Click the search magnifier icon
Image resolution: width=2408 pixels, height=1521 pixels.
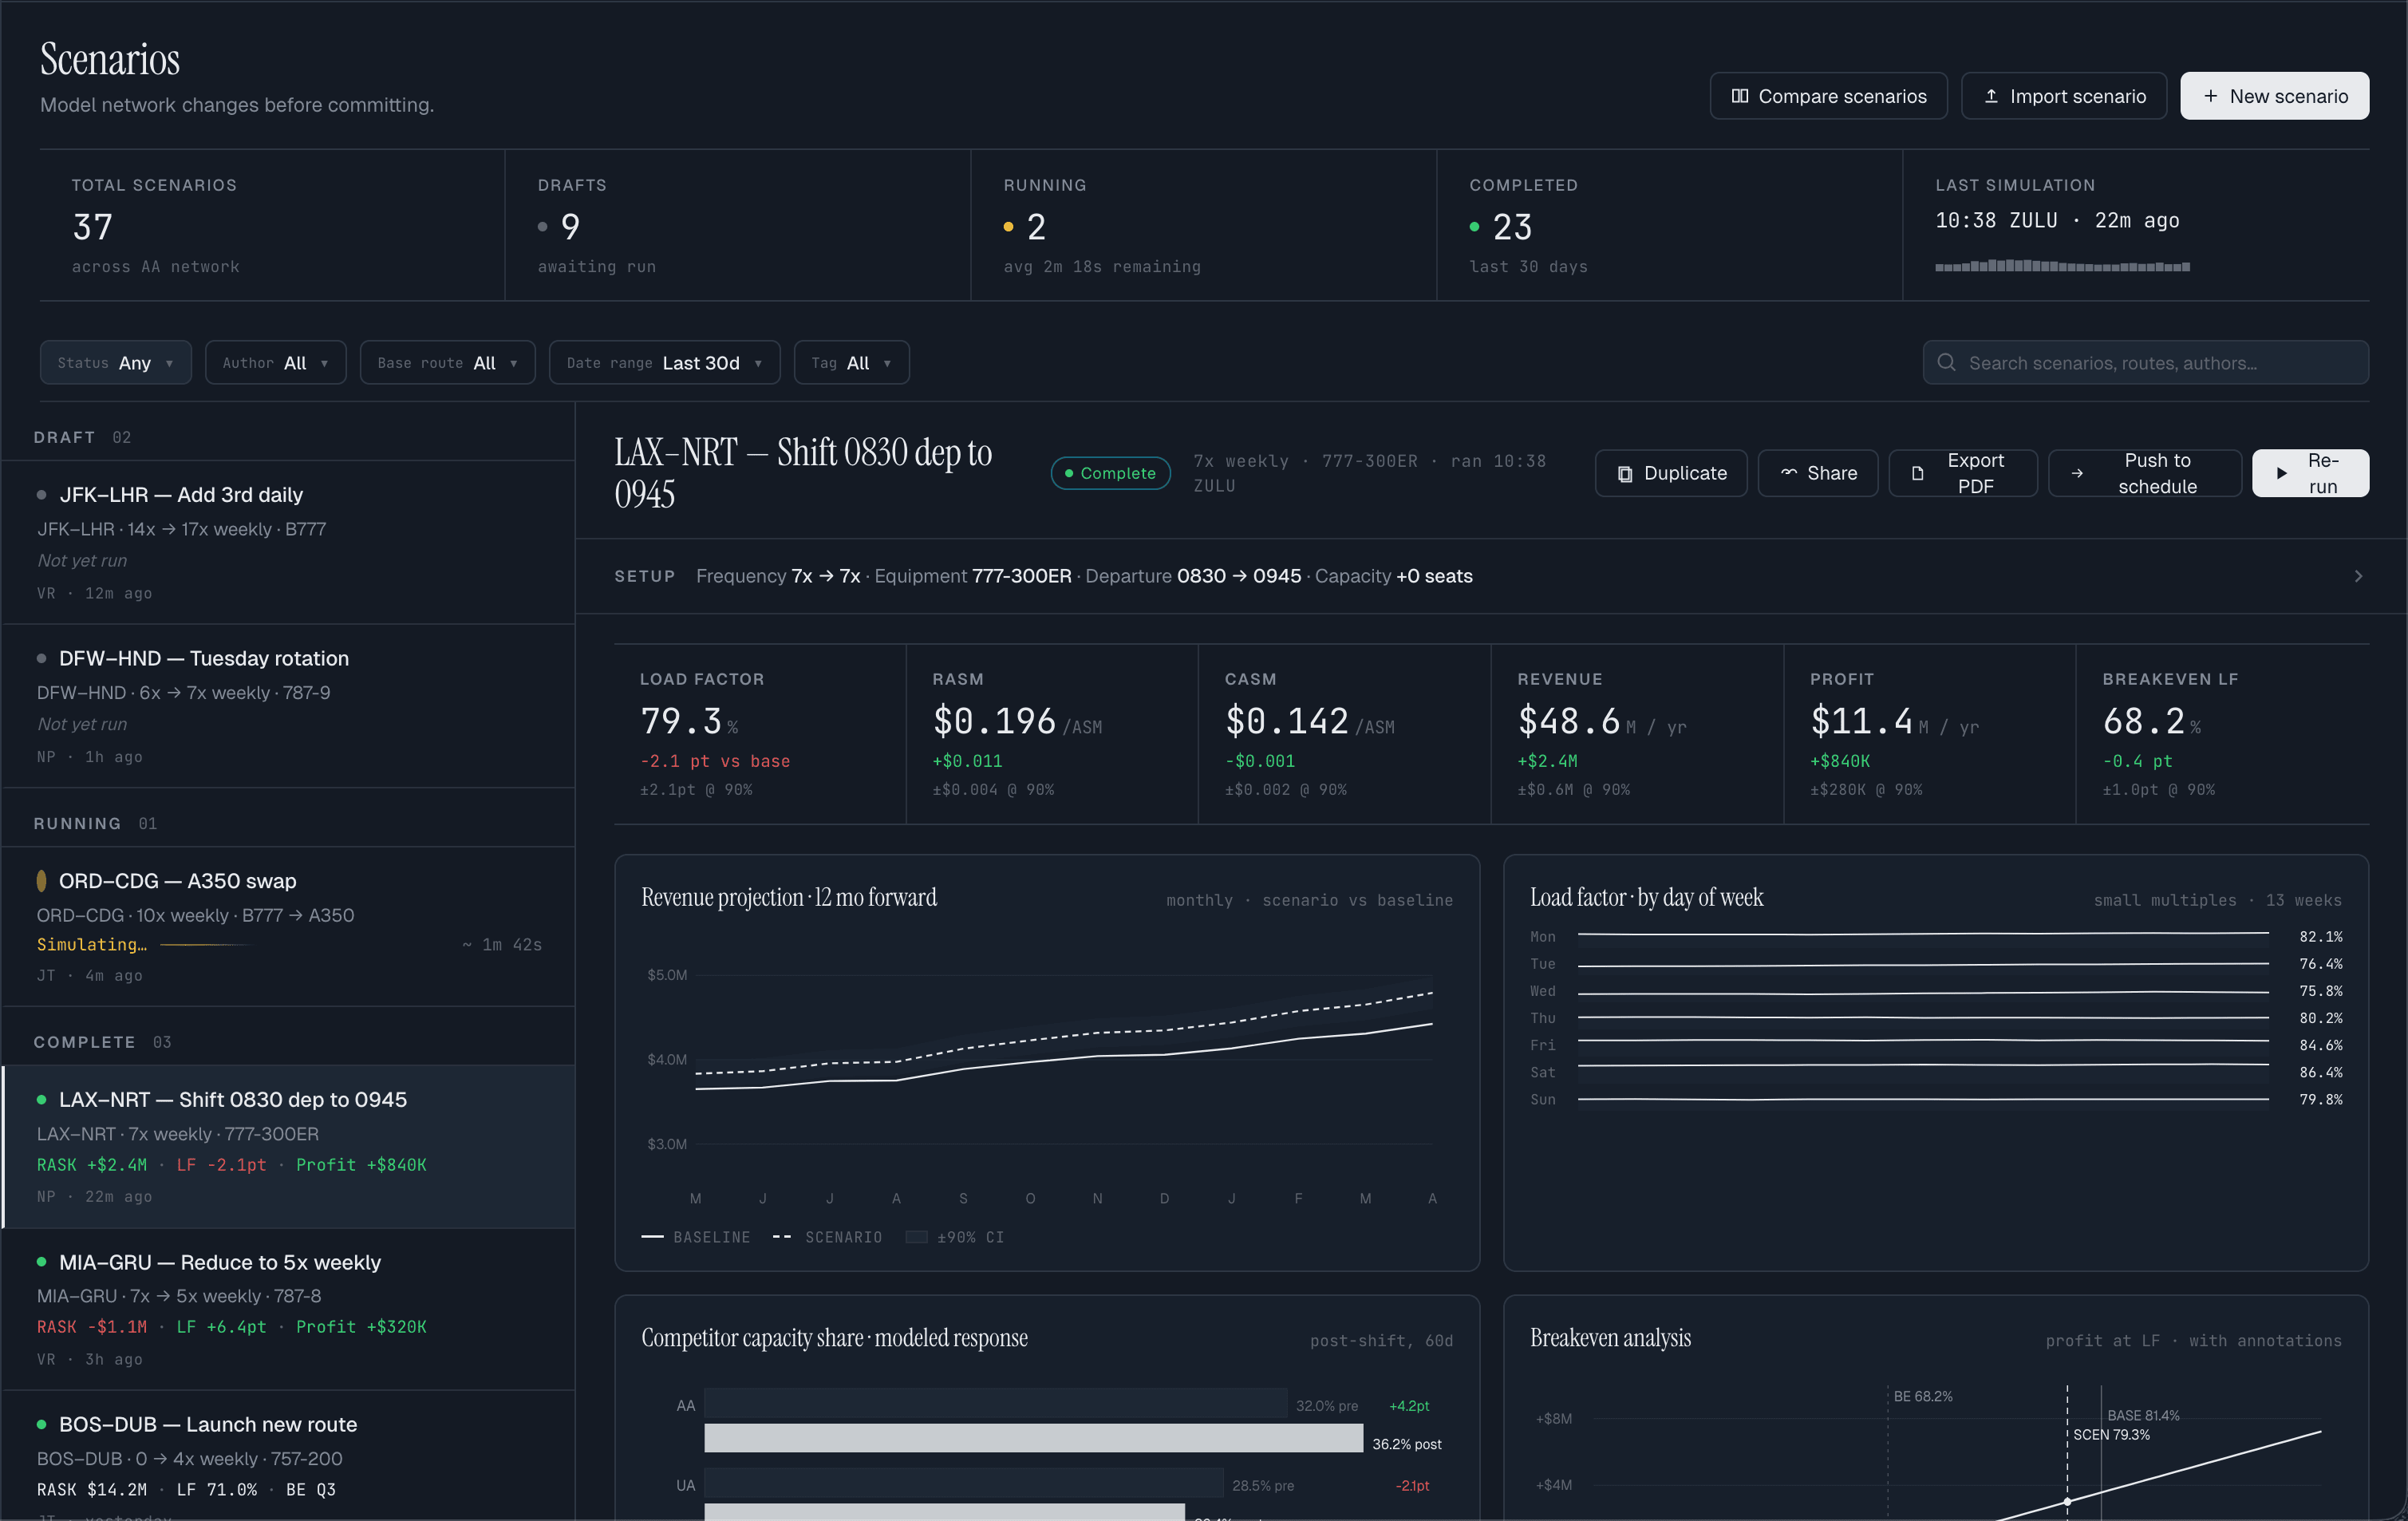tap(1946, 362)
